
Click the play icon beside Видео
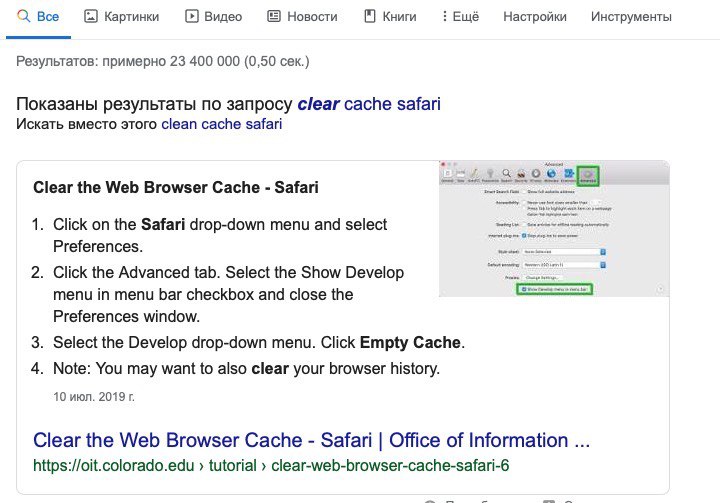pos(191,17)
